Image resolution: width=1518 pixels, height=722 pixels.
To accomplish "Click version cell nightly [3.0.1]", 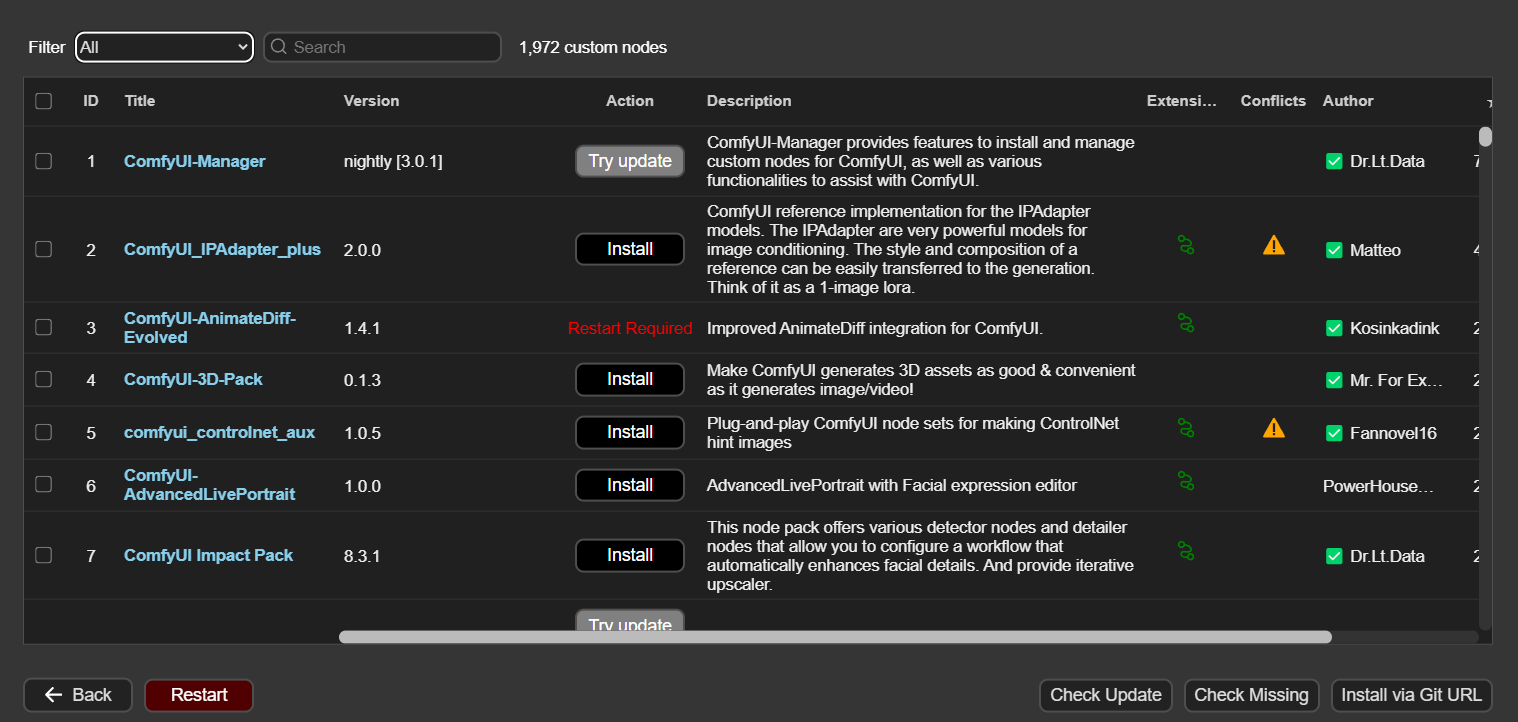I will click(x=393, y=161).
